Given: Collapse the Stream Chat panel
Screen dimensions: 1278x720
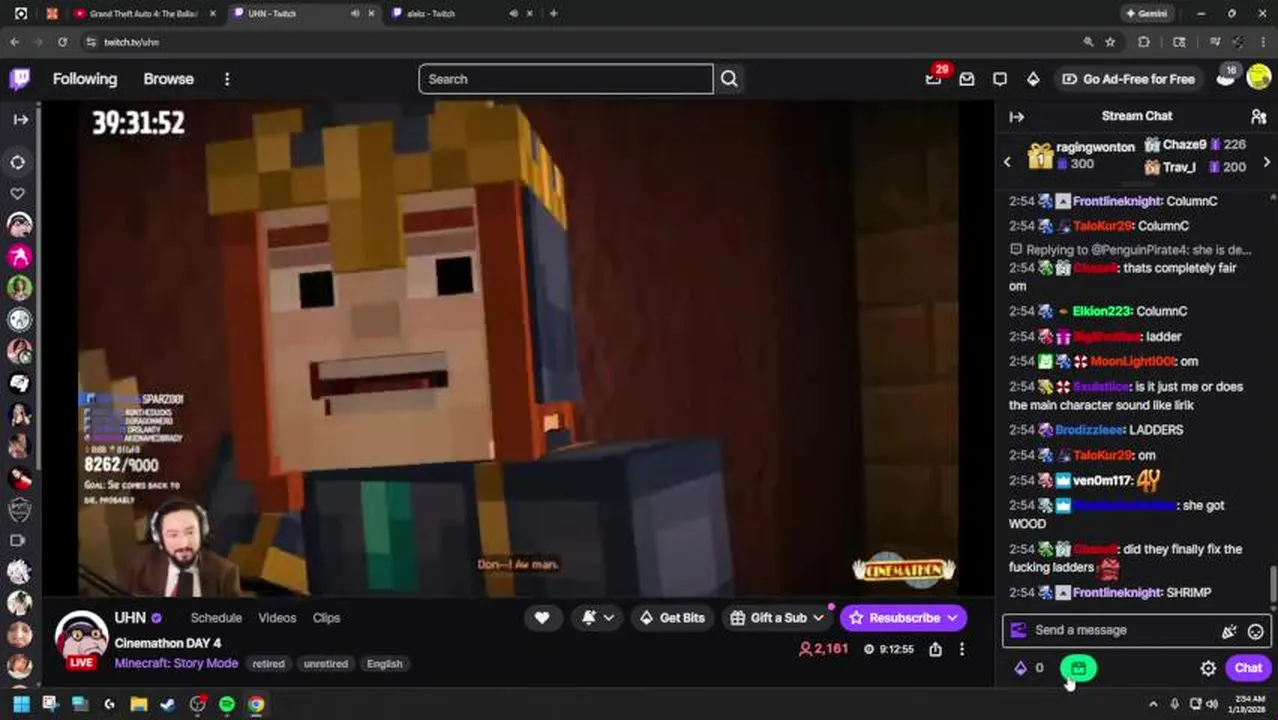Looking at the screenshot, I should click(1017, 117).
